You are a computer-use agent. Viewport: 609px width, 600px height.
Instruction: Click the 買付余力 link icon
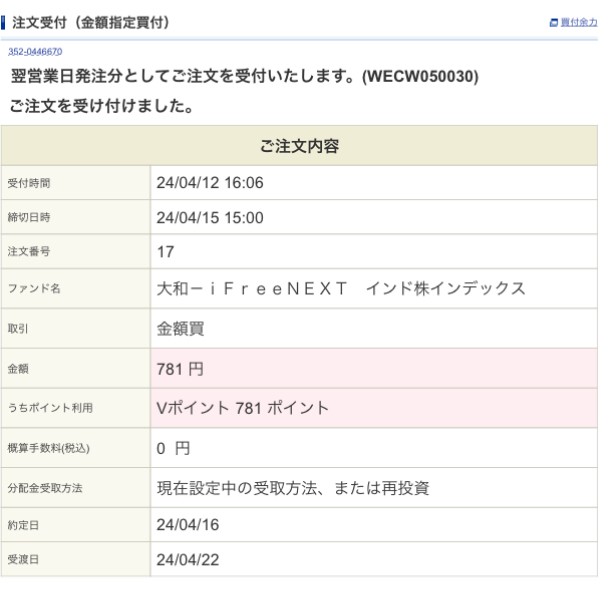coord(554,22)
